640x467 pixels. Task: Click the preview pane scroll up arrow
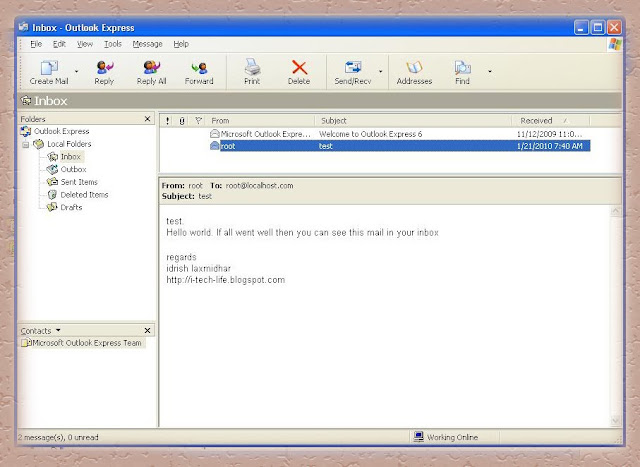coord(616,211)
